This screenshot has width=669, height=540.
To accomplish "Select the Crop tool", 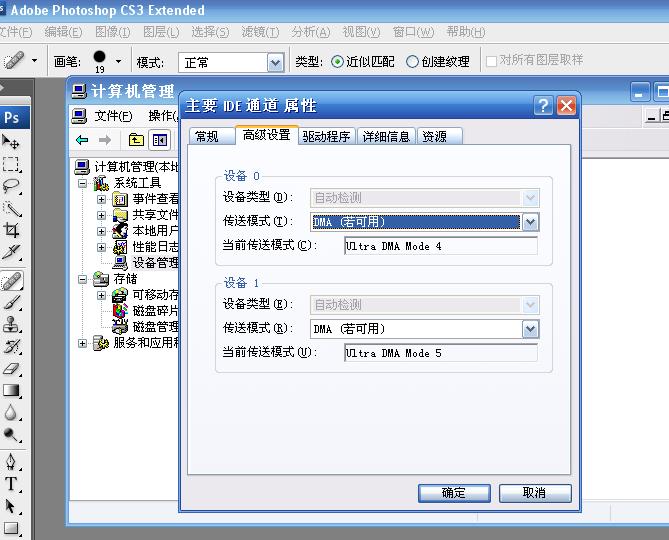I will 11,230.
